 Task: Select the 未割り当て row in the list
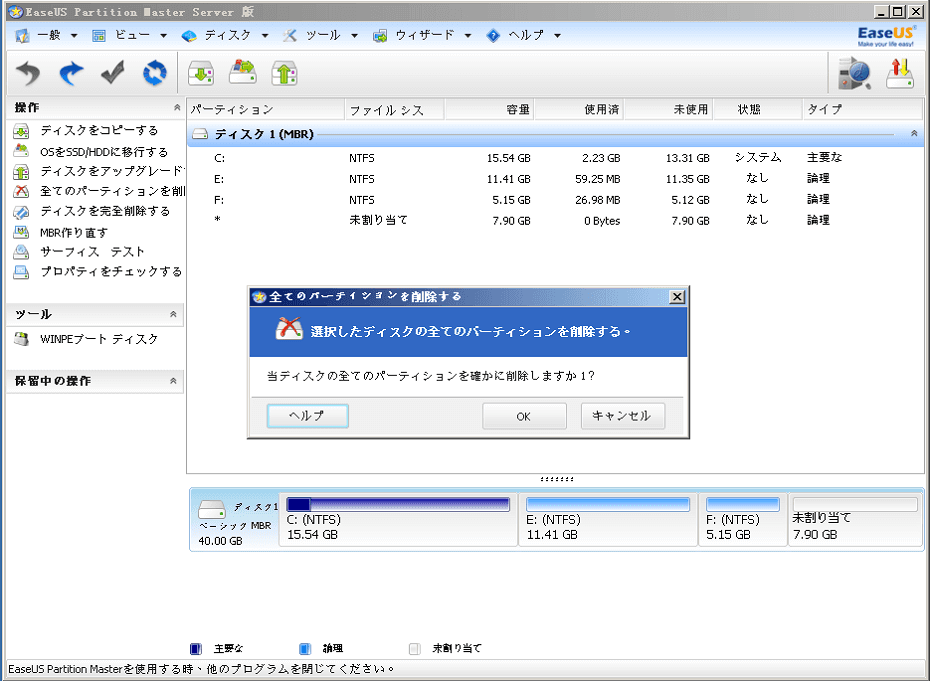tap(555, 221)
